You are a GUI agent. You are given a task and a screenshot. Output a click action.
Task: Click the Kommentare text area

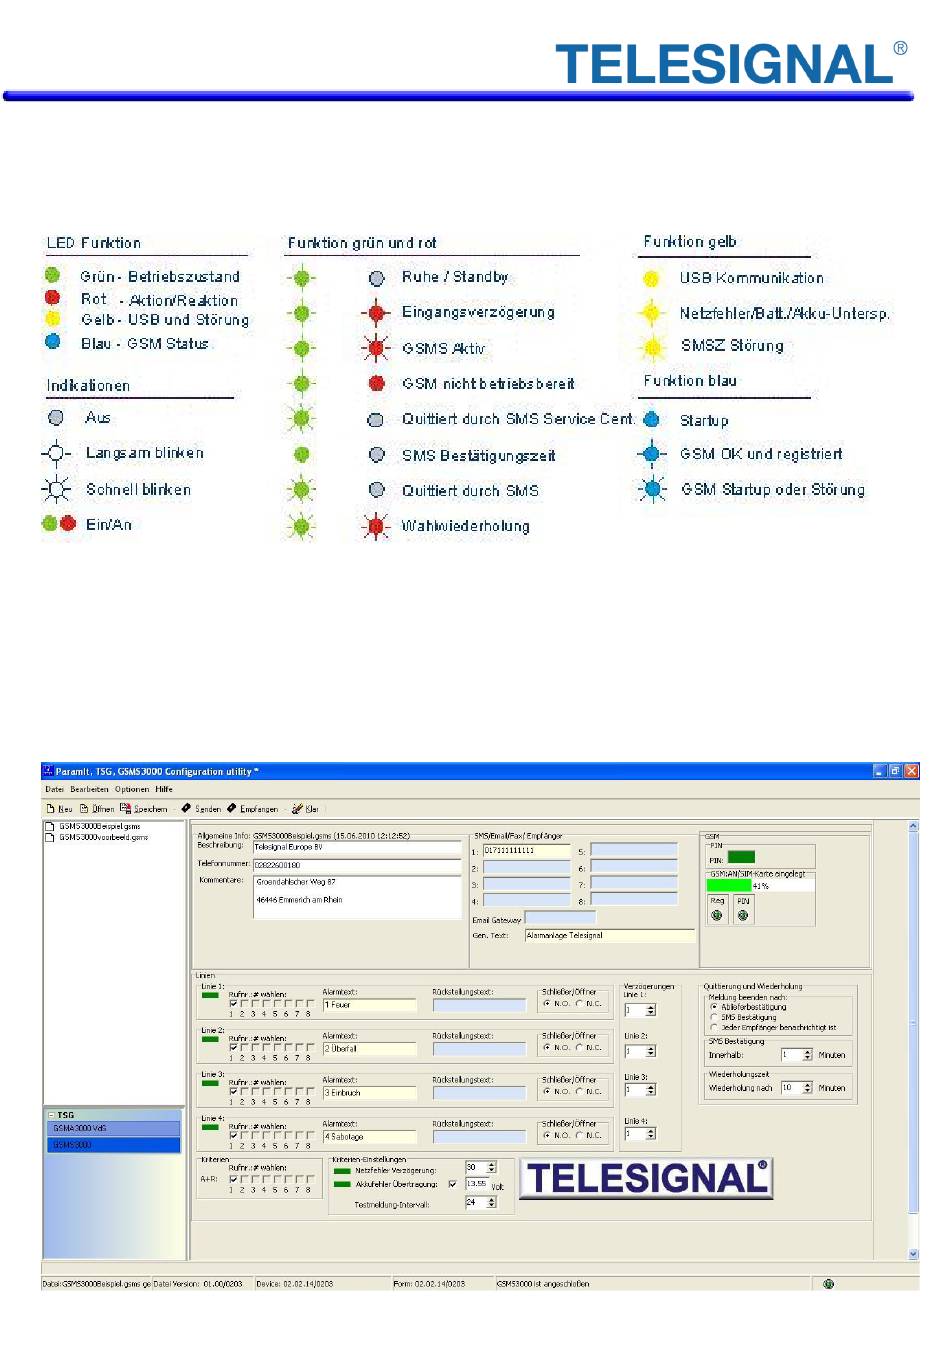pyautogui.click(x=357, y=897)
